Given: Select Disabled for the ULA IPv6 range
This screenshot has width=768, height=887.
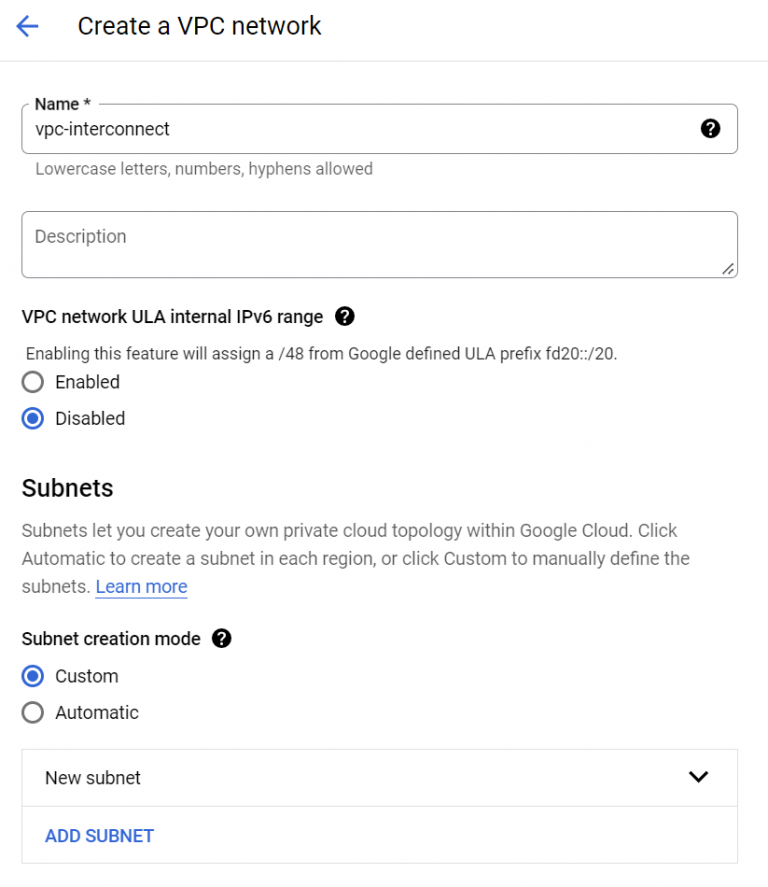Looking at the screenshot, I should [31, 418].
